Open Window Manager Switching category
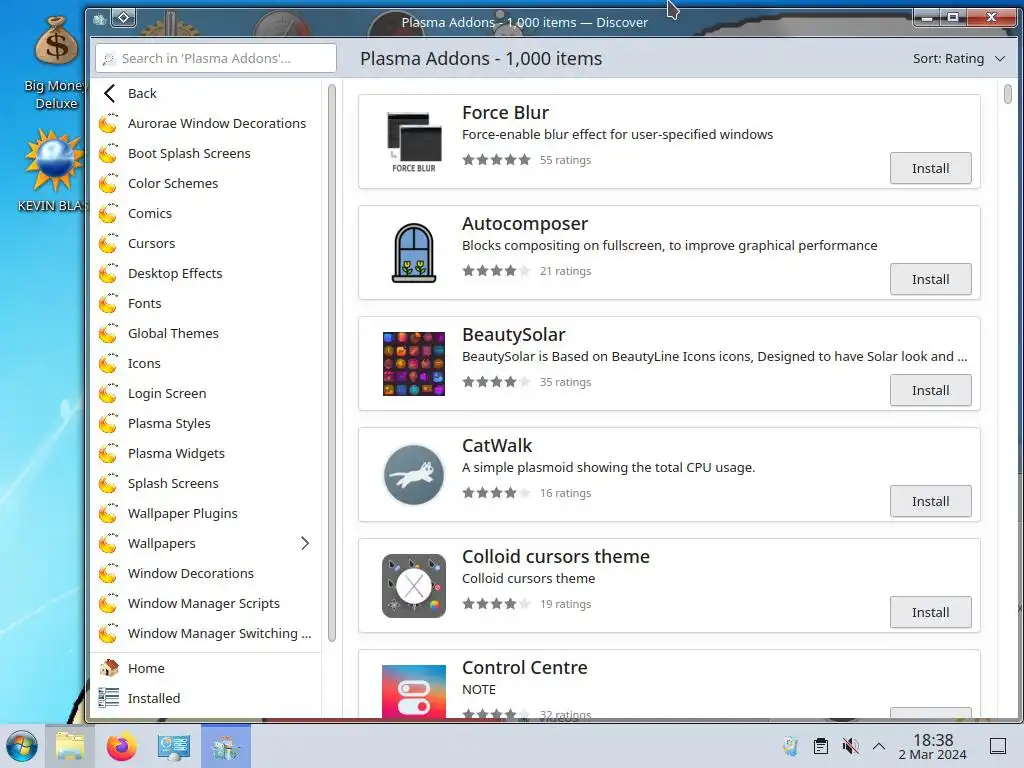The height and width of the screenshot is (768, 1024). click(x=206, y=633)
